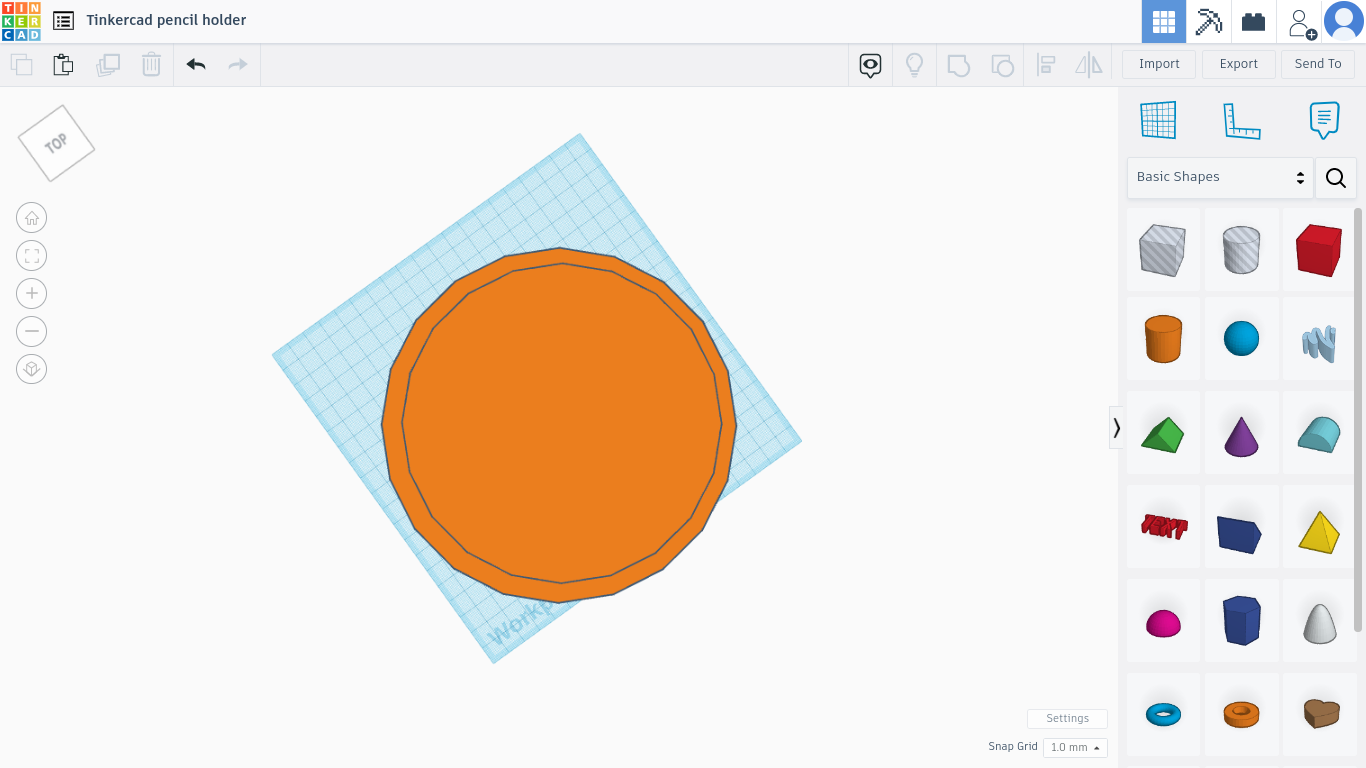
Task: Search shapes with magnifier icon
Action: point(1336,178)
